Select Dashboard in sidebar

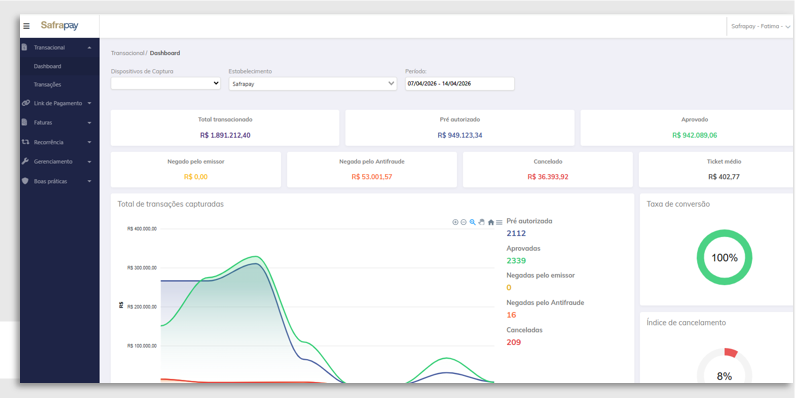coord(48,66)
